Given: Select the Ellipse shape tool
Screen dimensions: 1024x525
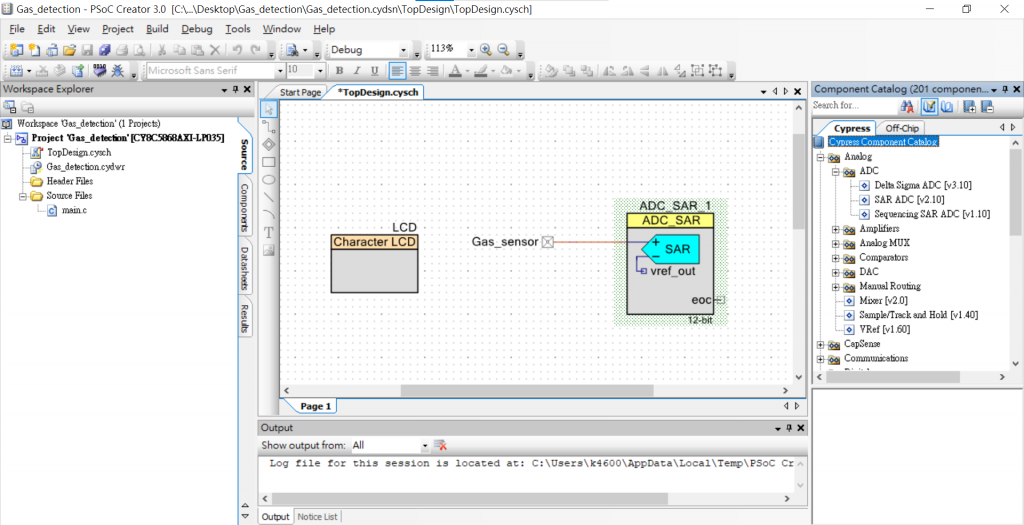Looking at the screenshot, I should [x=269, y=179].
